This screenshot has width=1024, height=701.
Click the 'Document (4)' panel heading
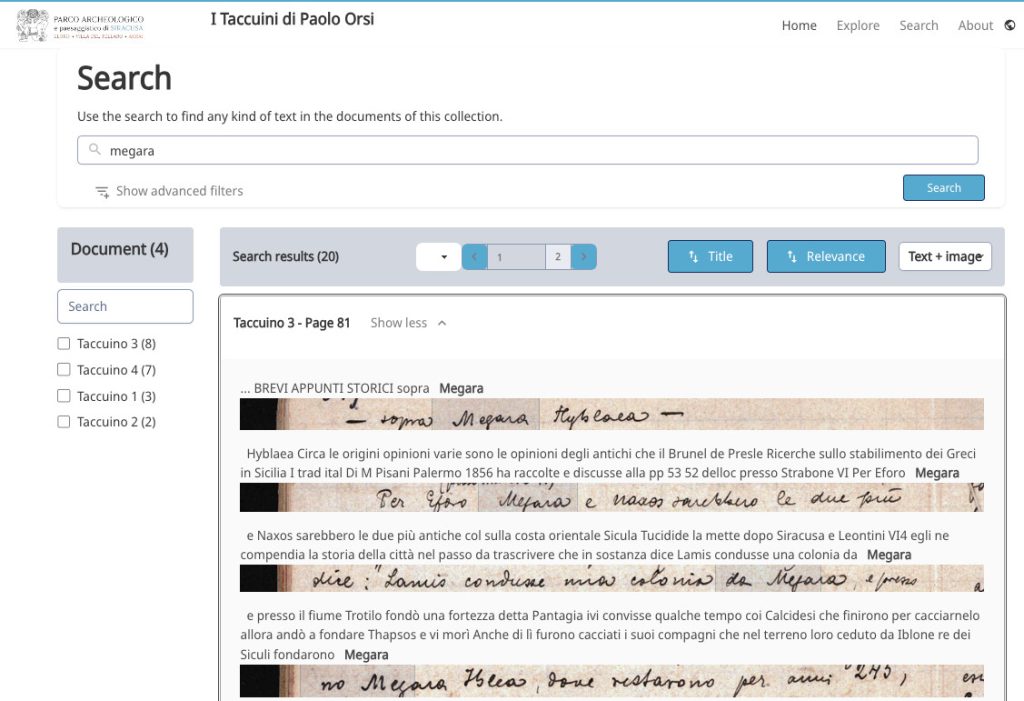(120, 250)
